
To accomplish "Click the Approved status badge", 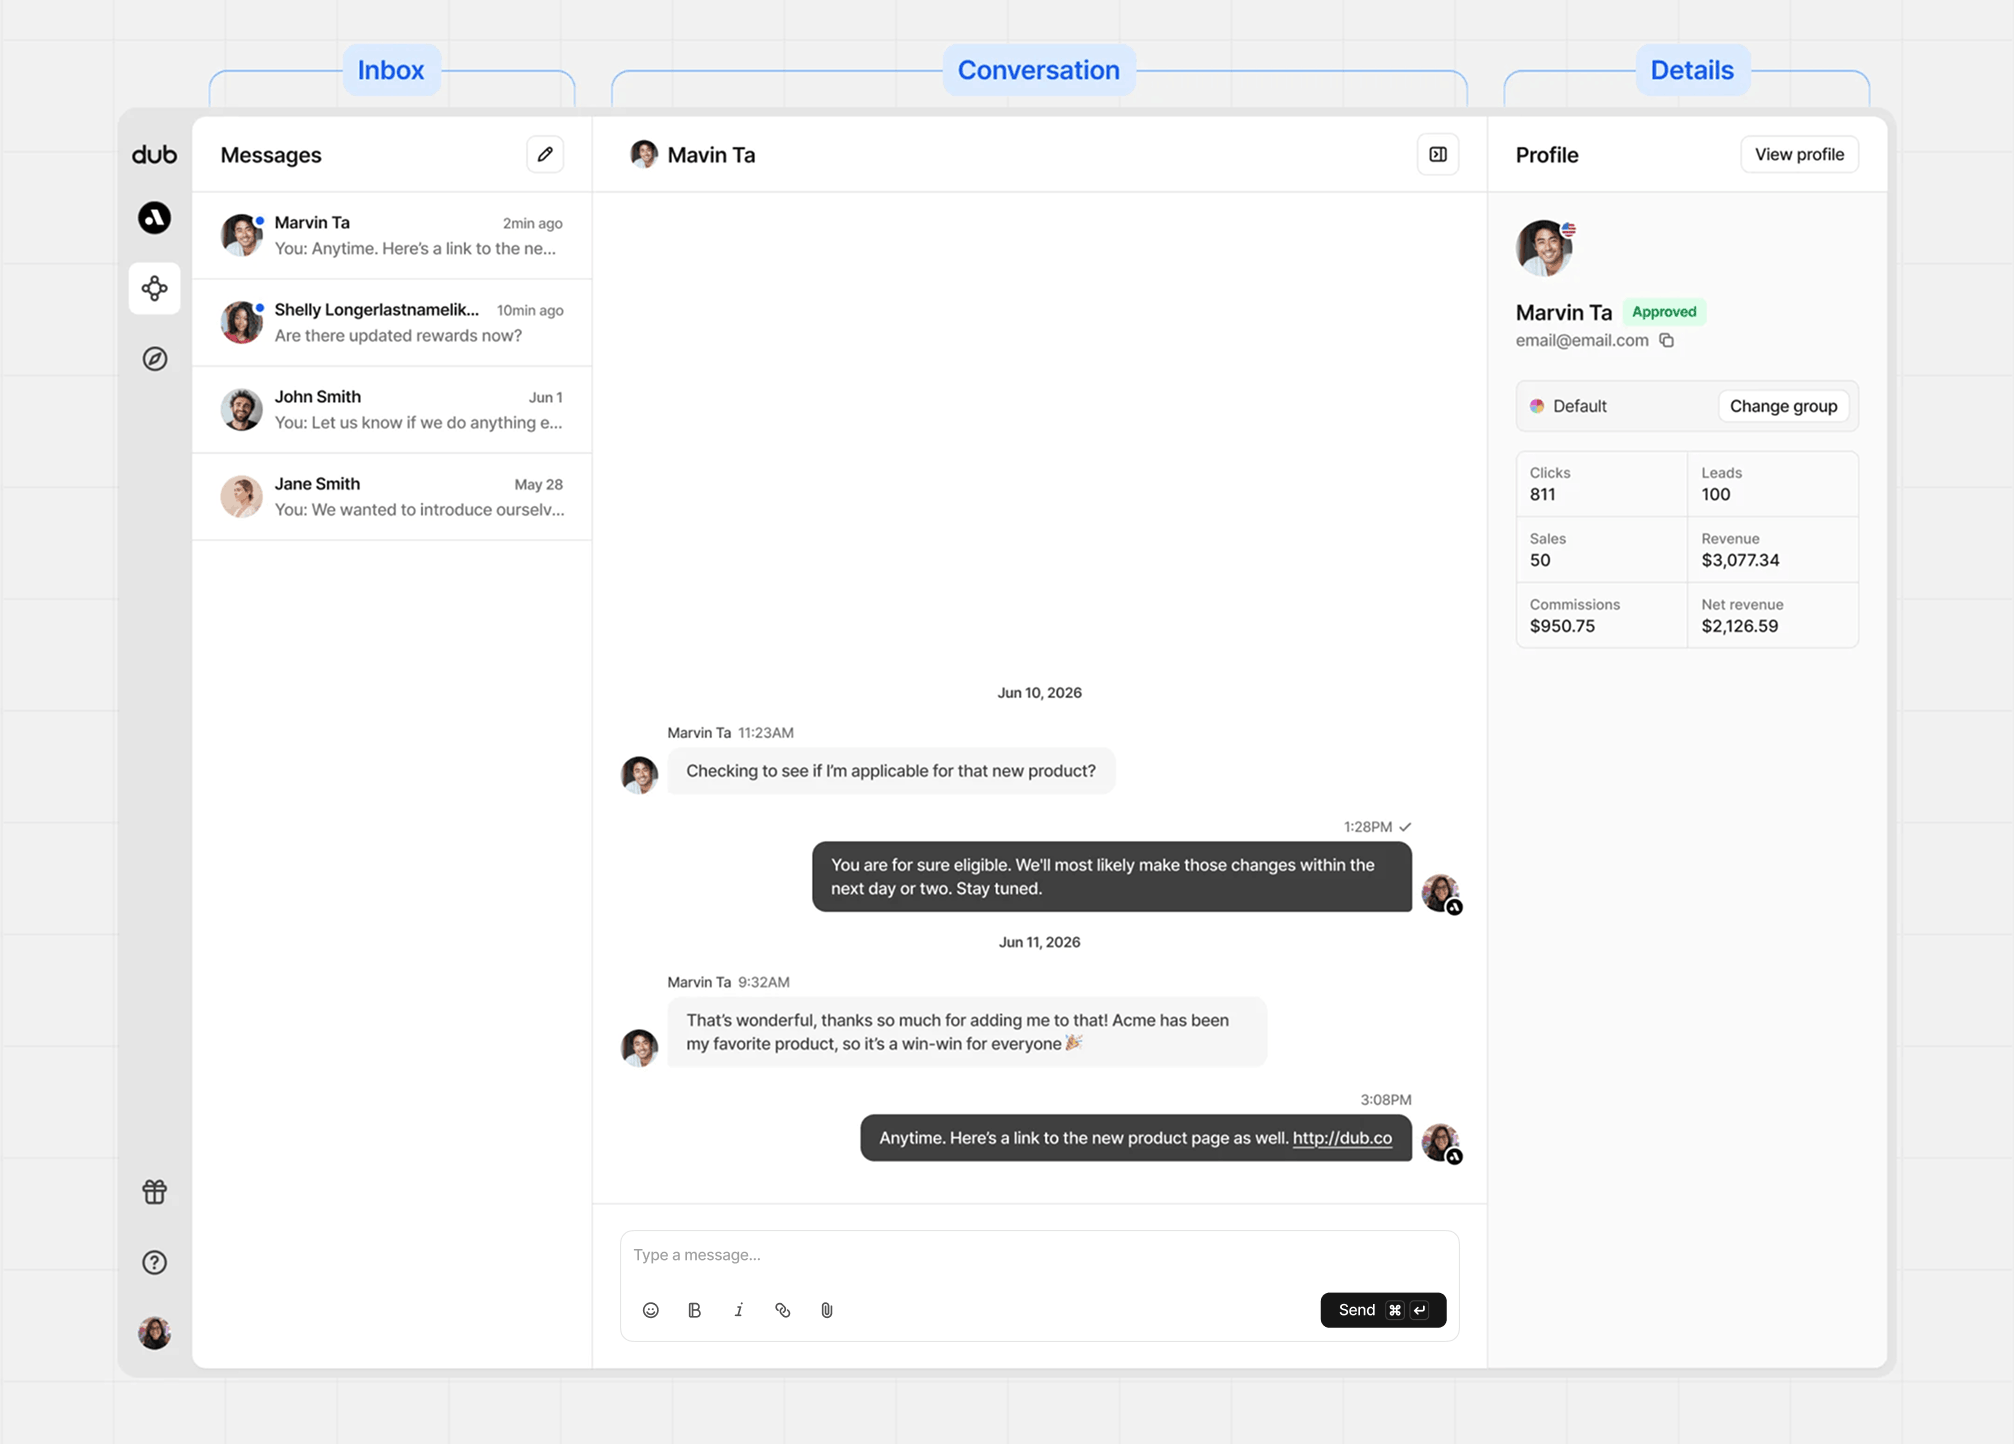I will pos(1664,312).
